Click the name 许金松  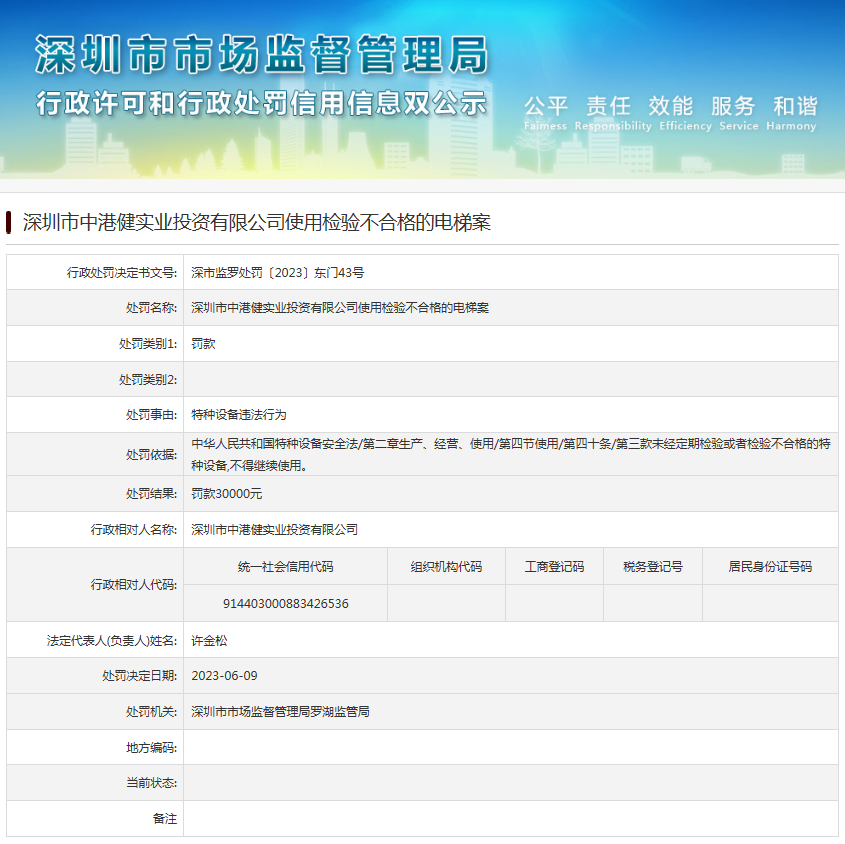tap(209, 641)
